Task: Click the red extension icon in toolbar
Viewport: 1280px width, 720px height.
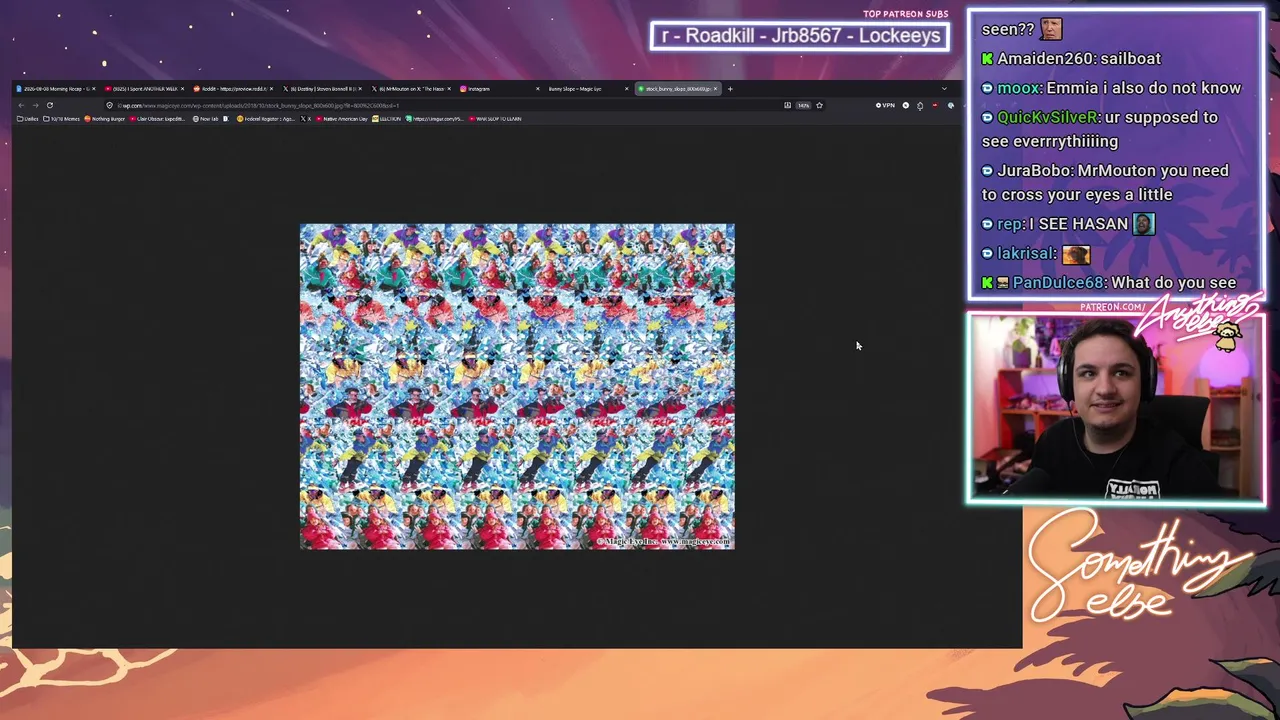Action: click(x=935, y=105)
